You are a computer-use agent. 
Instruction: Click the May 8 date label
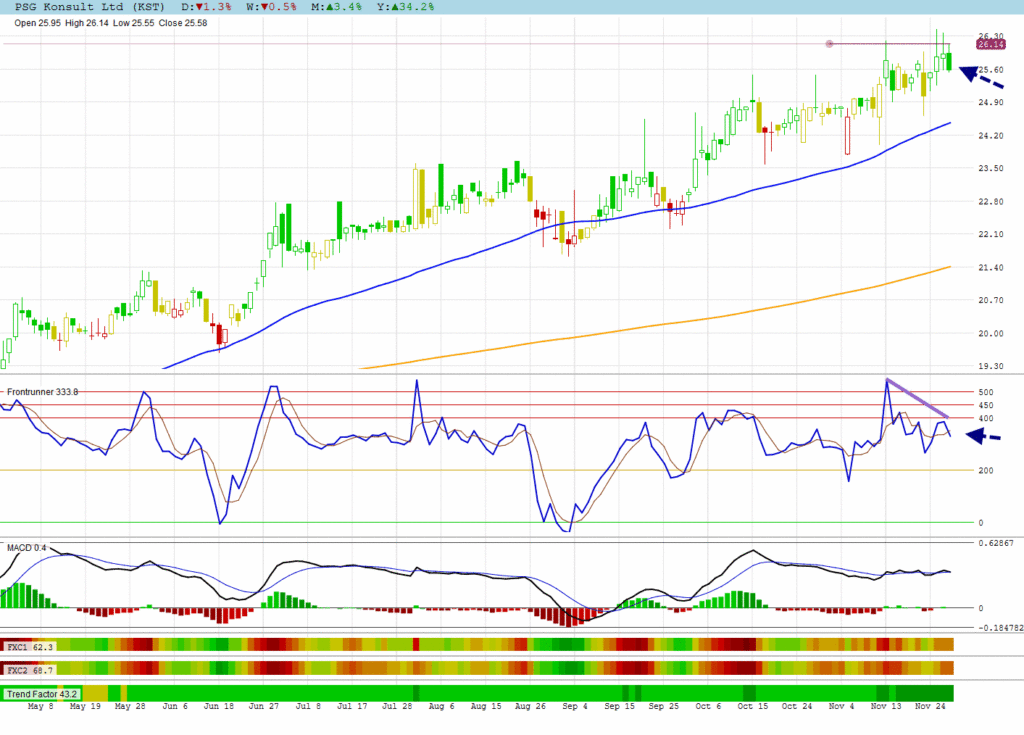41,706
